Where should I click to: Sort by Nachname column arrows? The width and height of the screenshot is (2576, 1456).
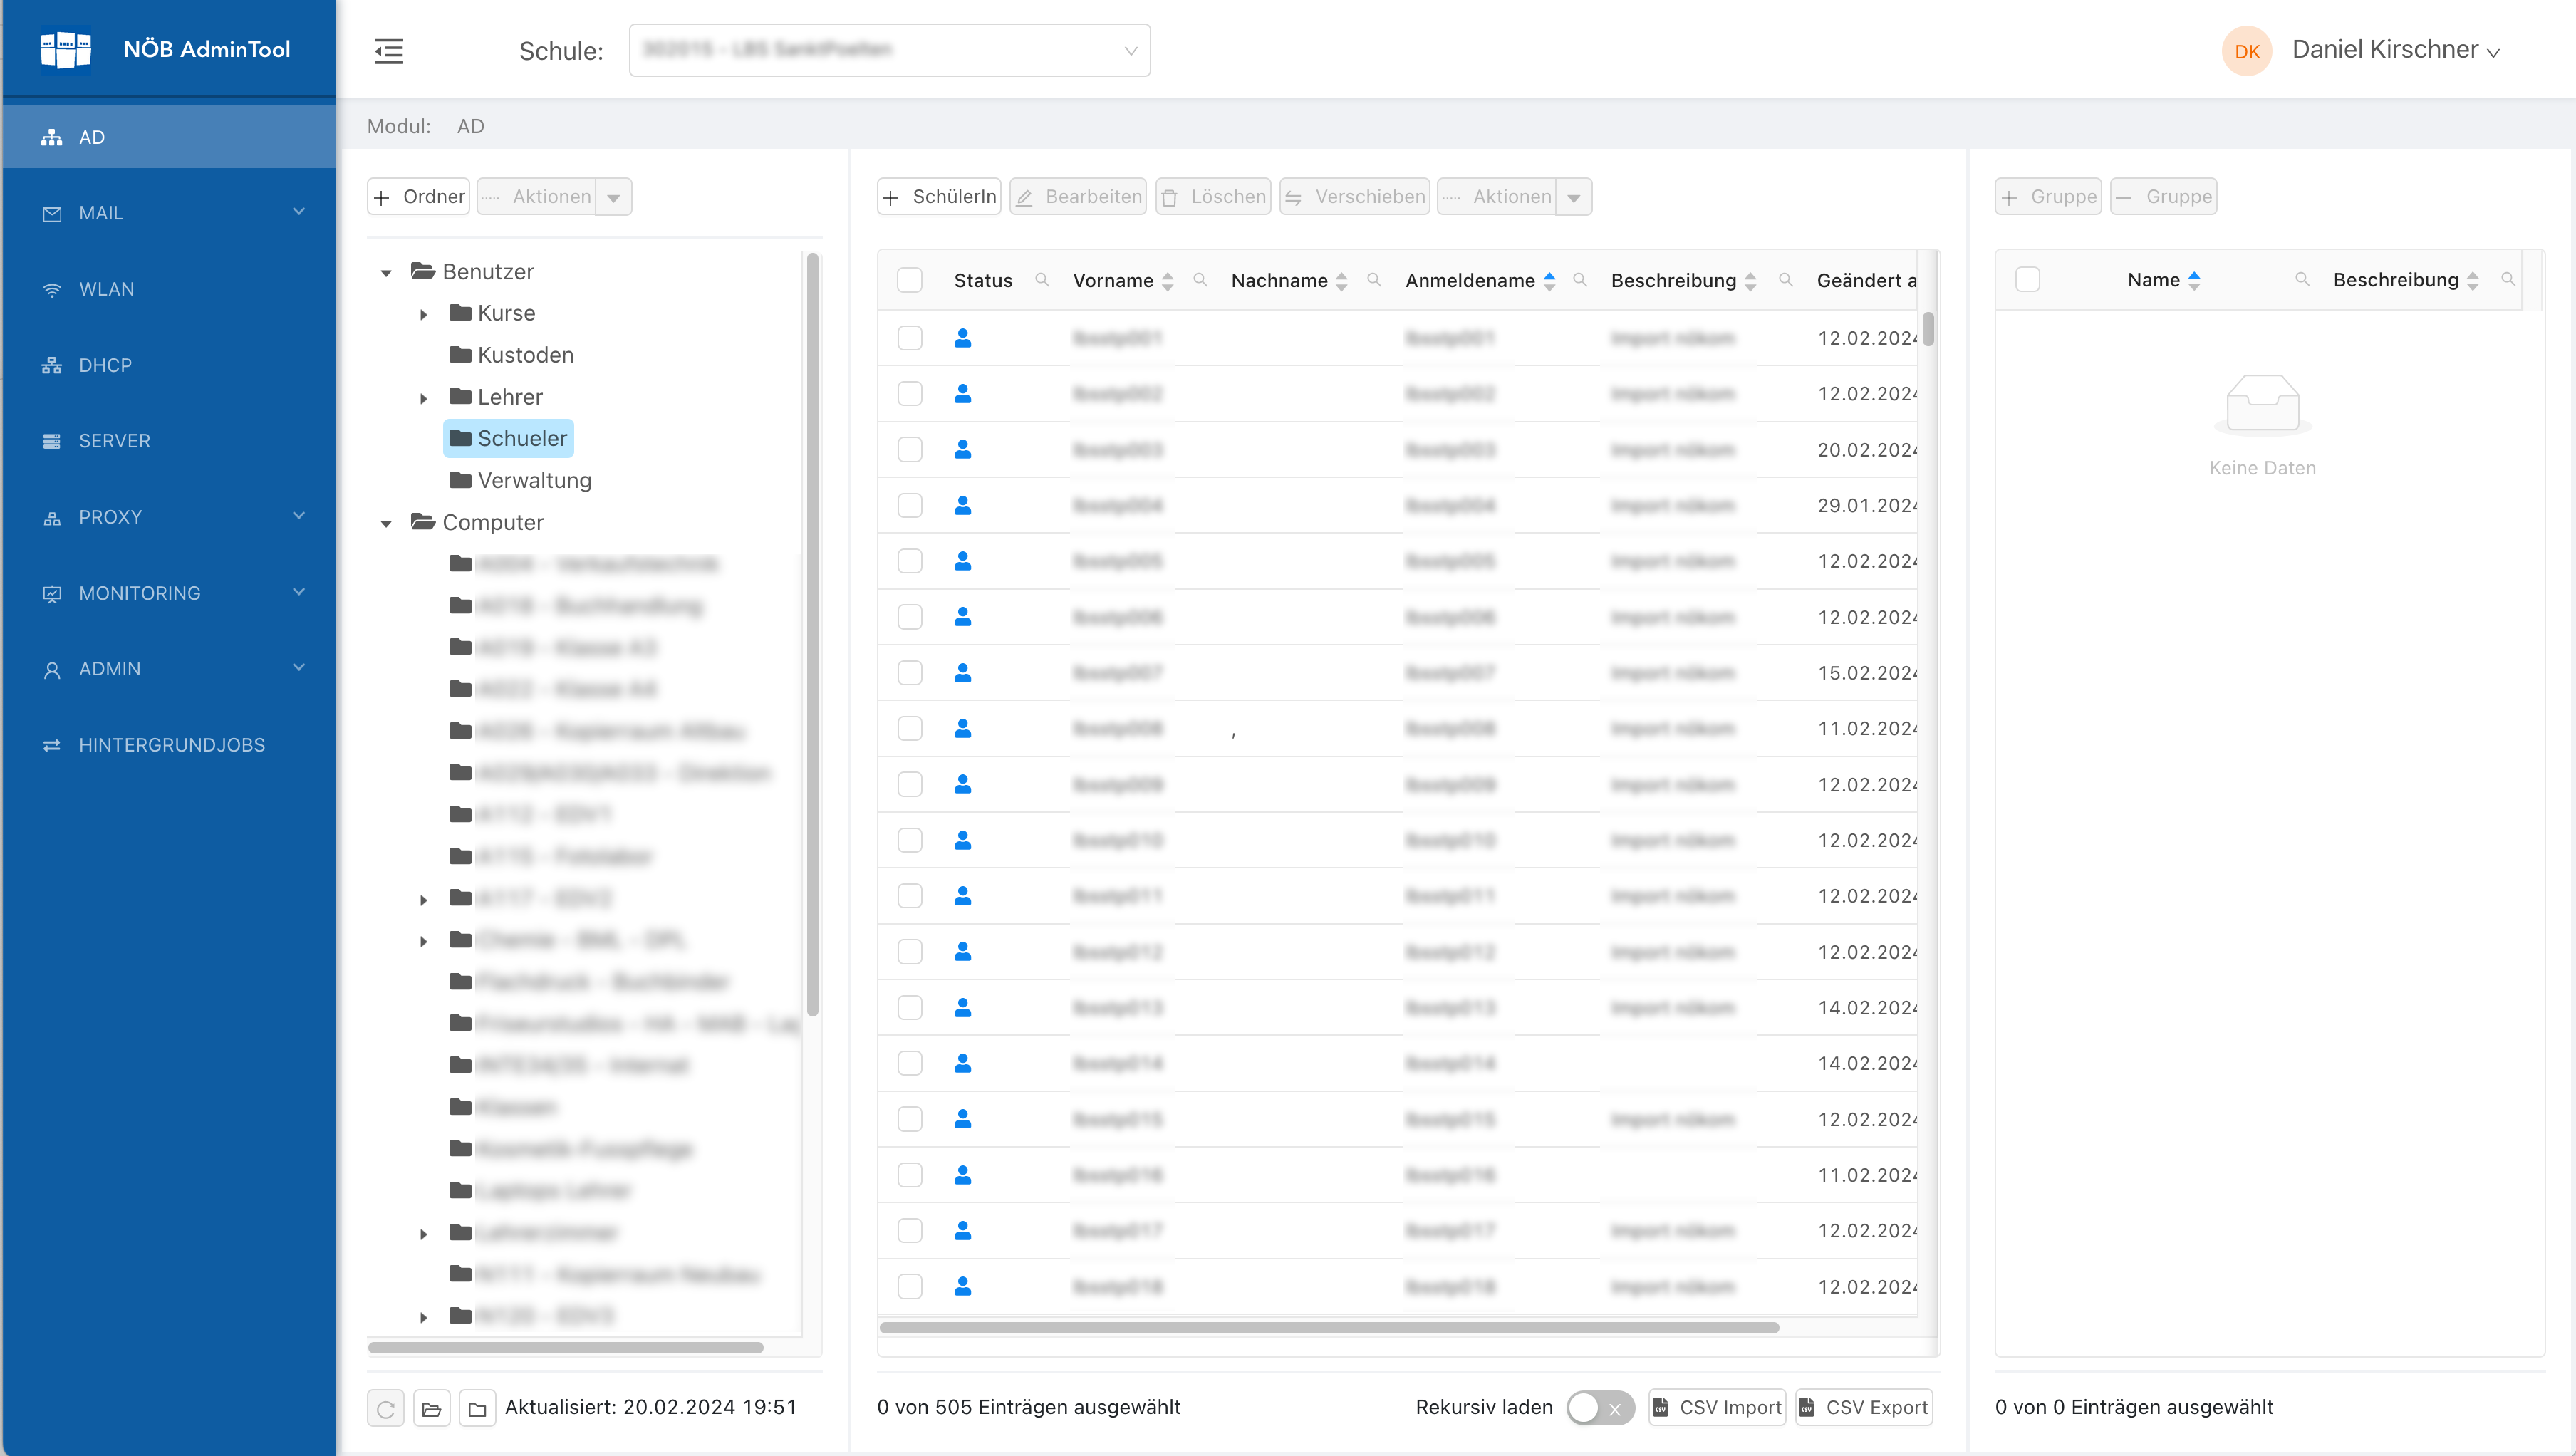pos(1342,281)
